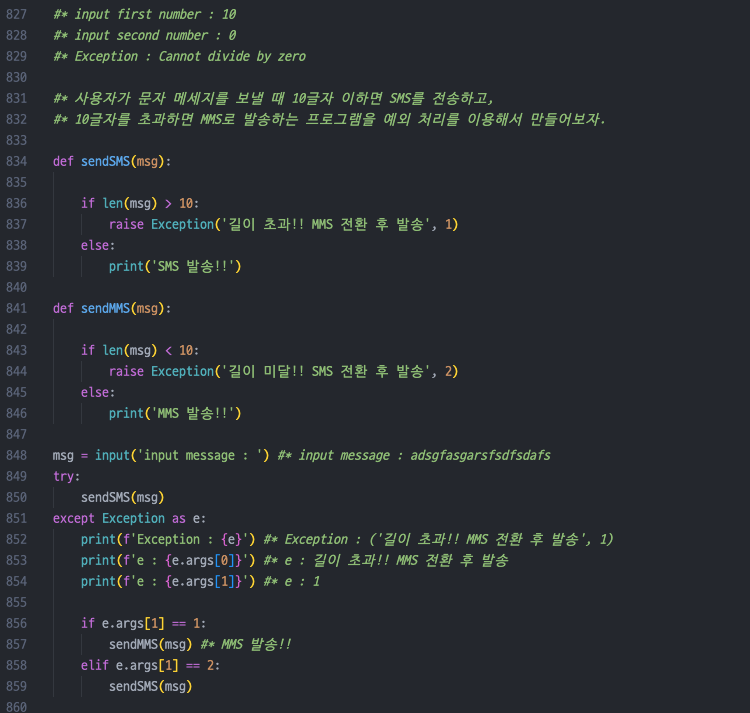The image size is (750, 713).
Task: Click the 'def sendSMS(msg):' definition
Action: coord(112,161)
